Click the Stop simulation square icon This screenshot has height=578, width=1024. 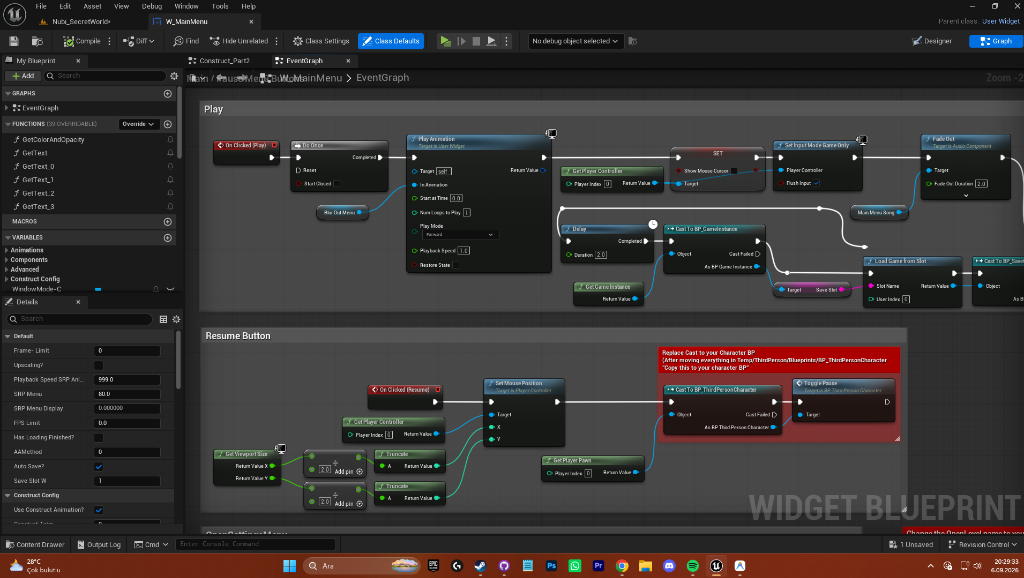click(476, 41)
